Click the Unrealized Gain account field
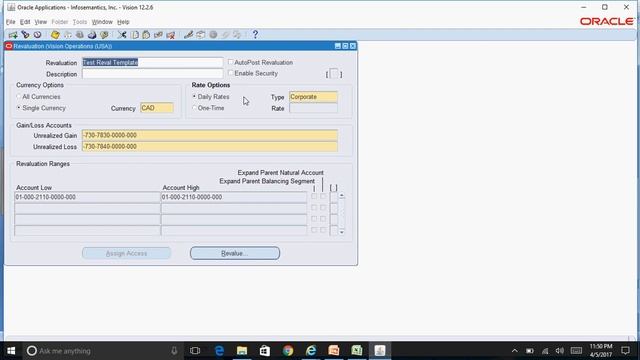The width and height of the screenshot is (640, 360). (x=210, y=135)
